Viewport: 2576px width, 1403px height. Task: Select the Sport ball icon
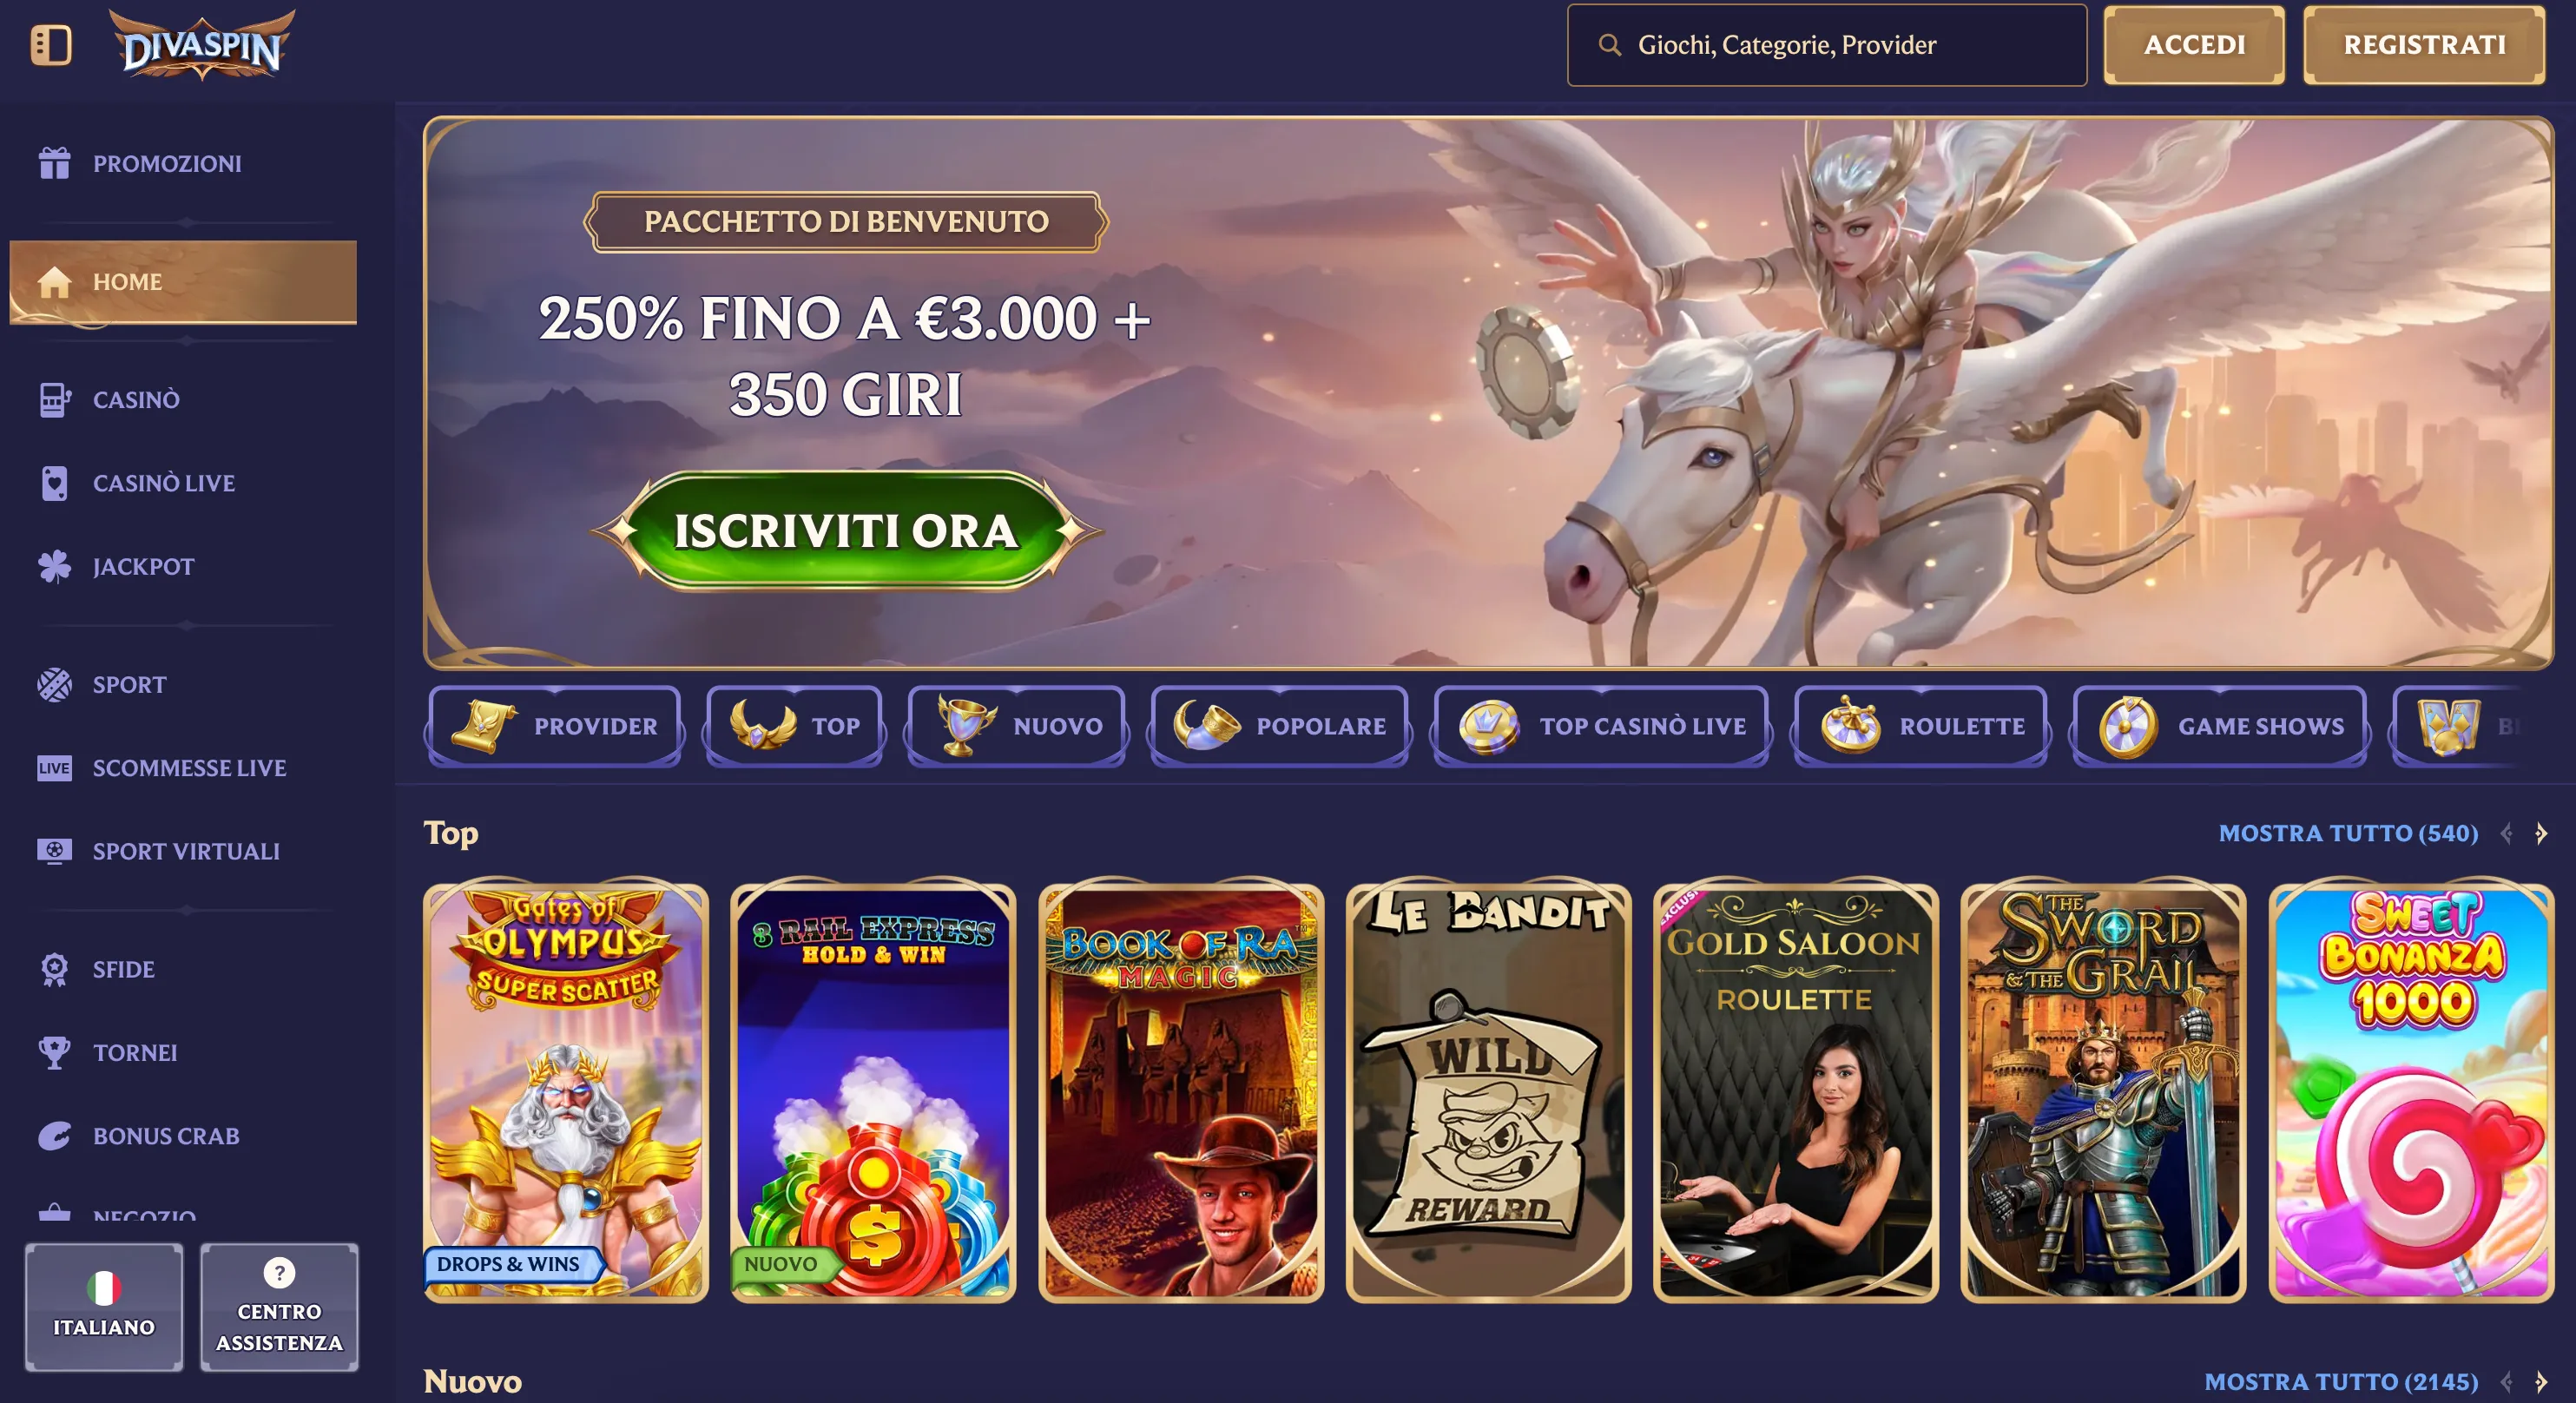pyautogui.click(x=54, y=685)
